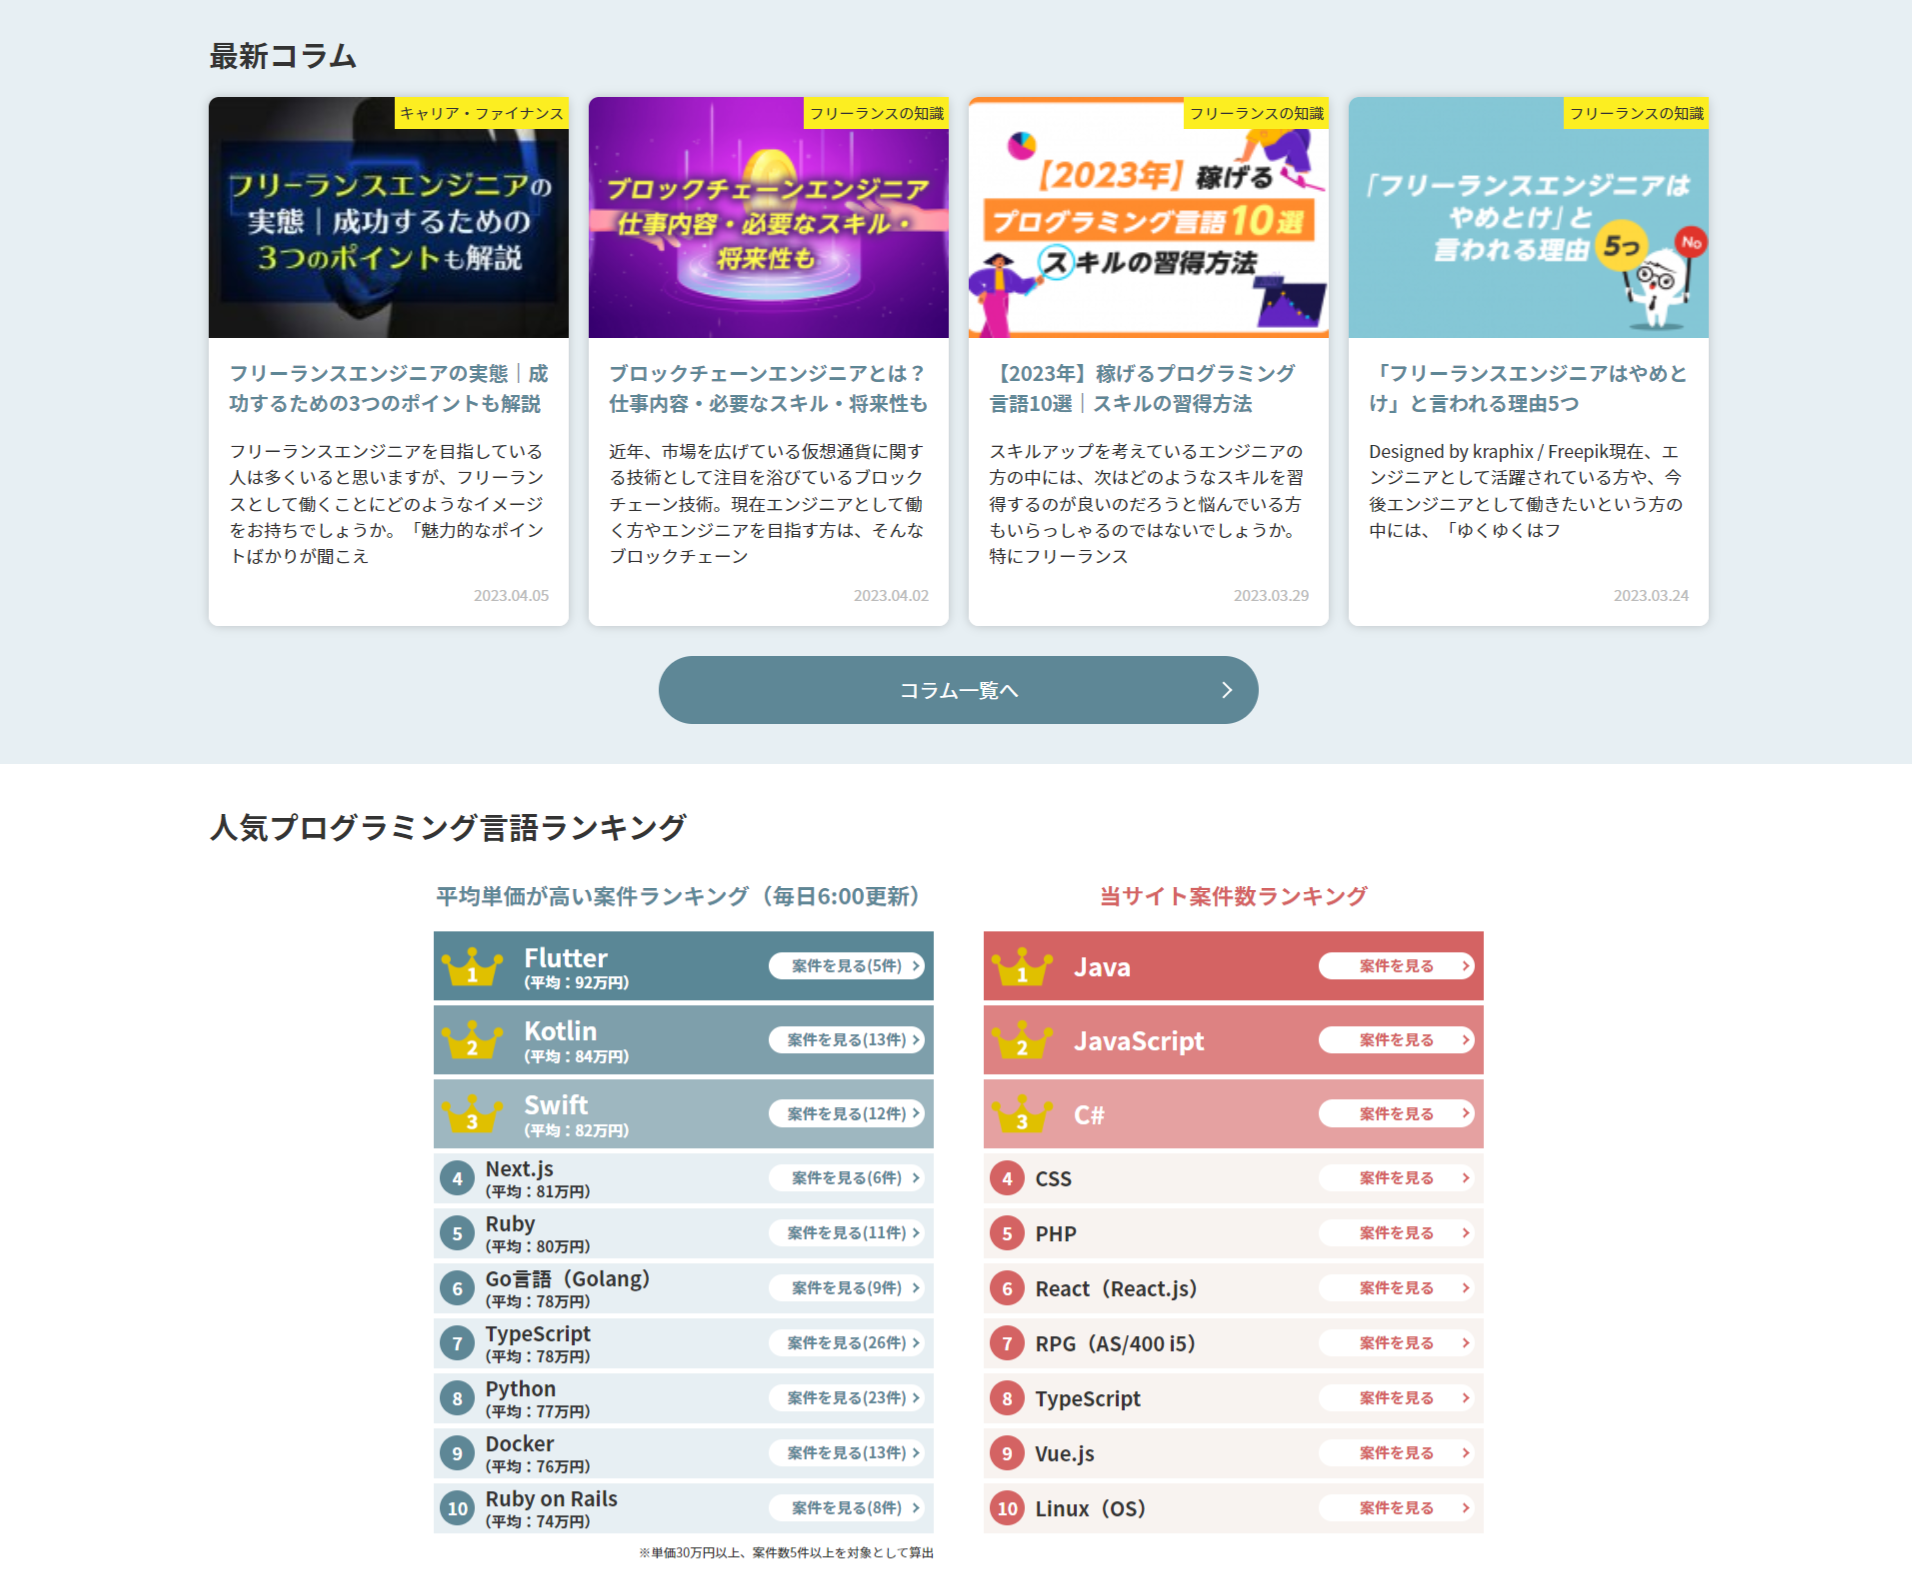Click the rank 3 crown beside C#
1912x1585 pixels.
[x=1022, y=1114]
